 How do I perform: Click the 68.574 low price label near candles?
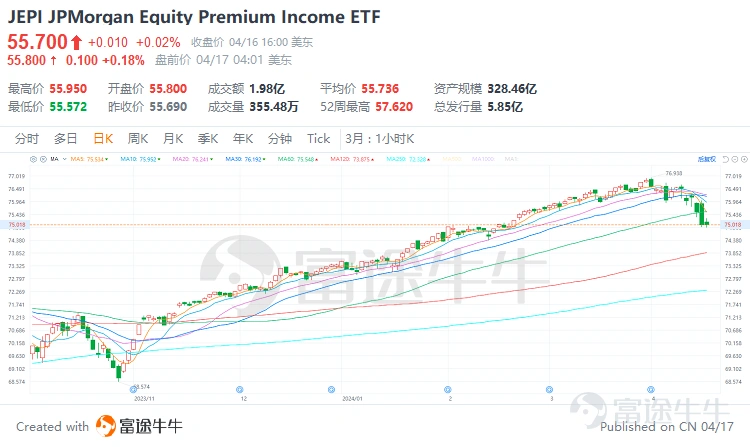(x=142, y=386)
